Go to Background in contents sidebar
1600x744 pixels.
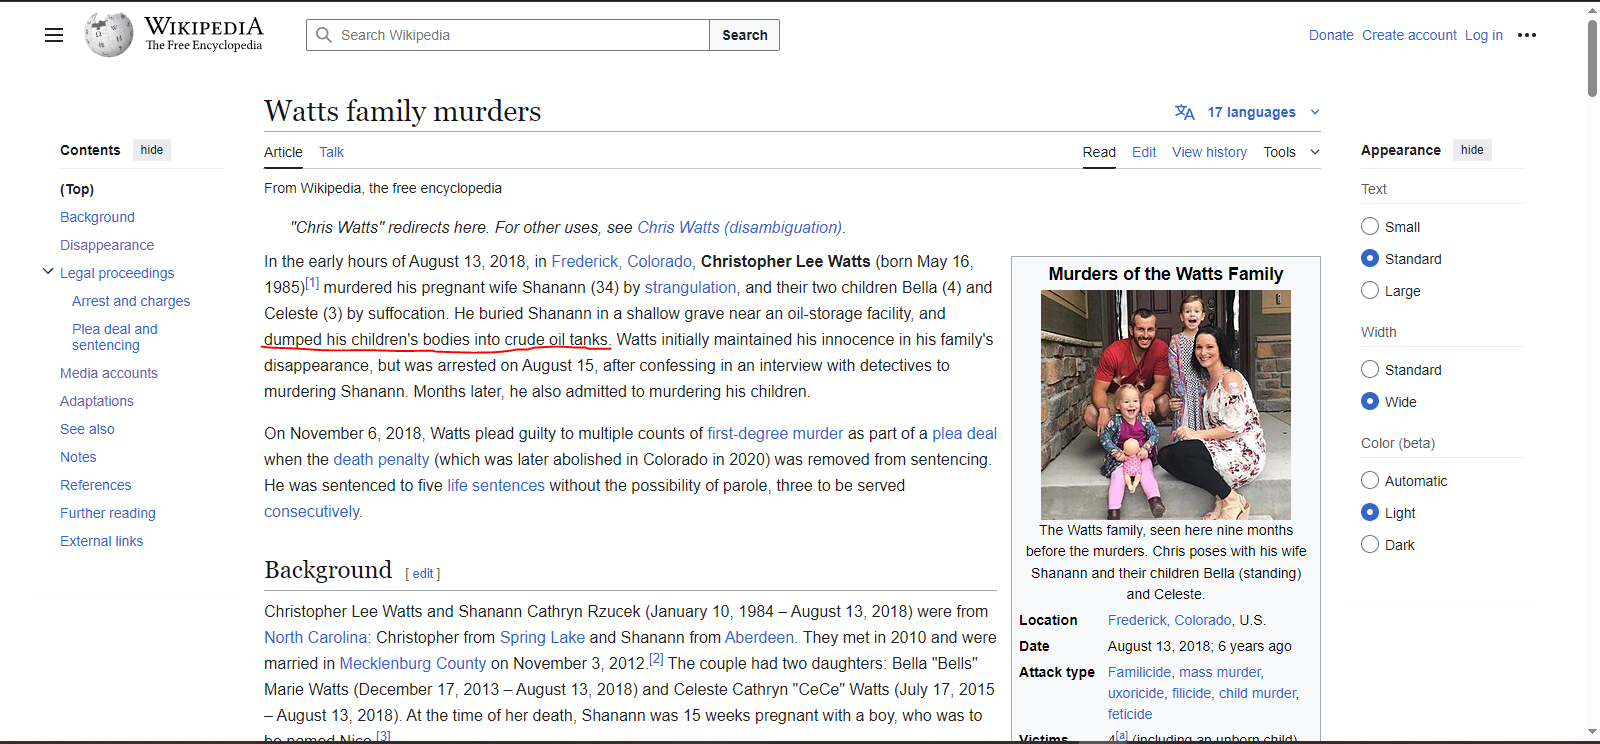(97, 217)
